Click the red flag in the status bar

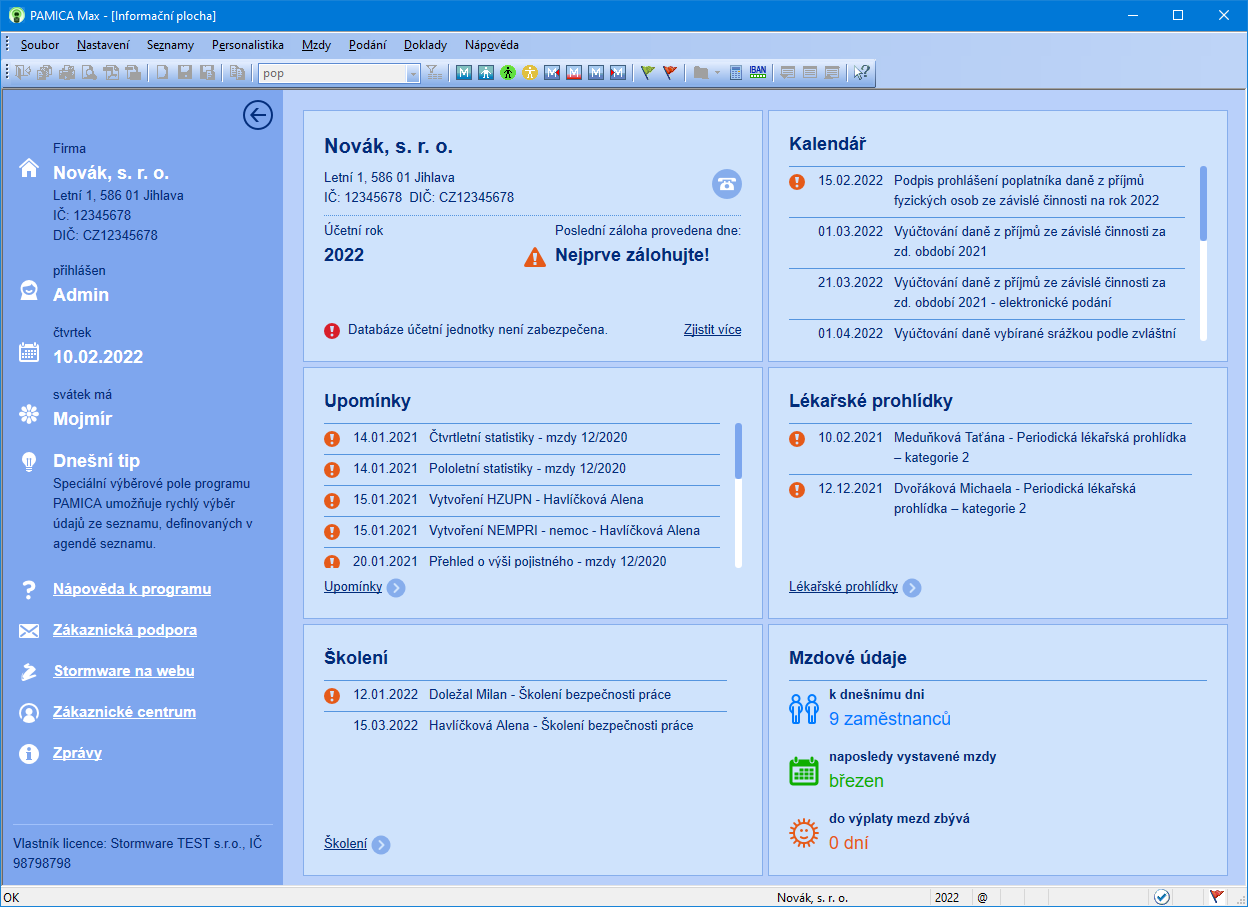[x=1217, y=897]
